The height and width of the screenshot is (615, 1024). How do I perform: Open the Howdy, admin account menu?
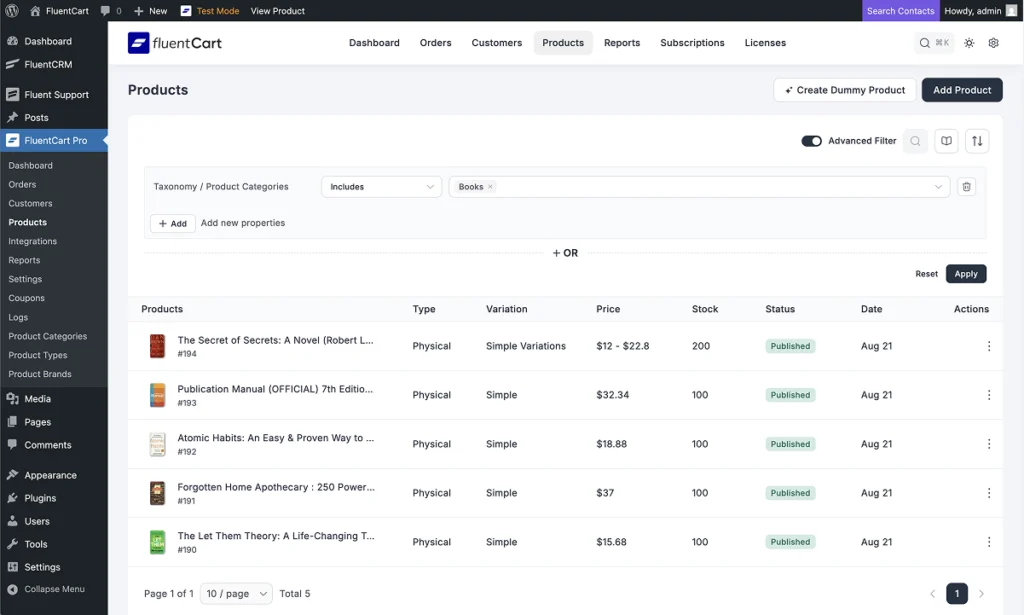pyautogui.click(x=980, y=10)
